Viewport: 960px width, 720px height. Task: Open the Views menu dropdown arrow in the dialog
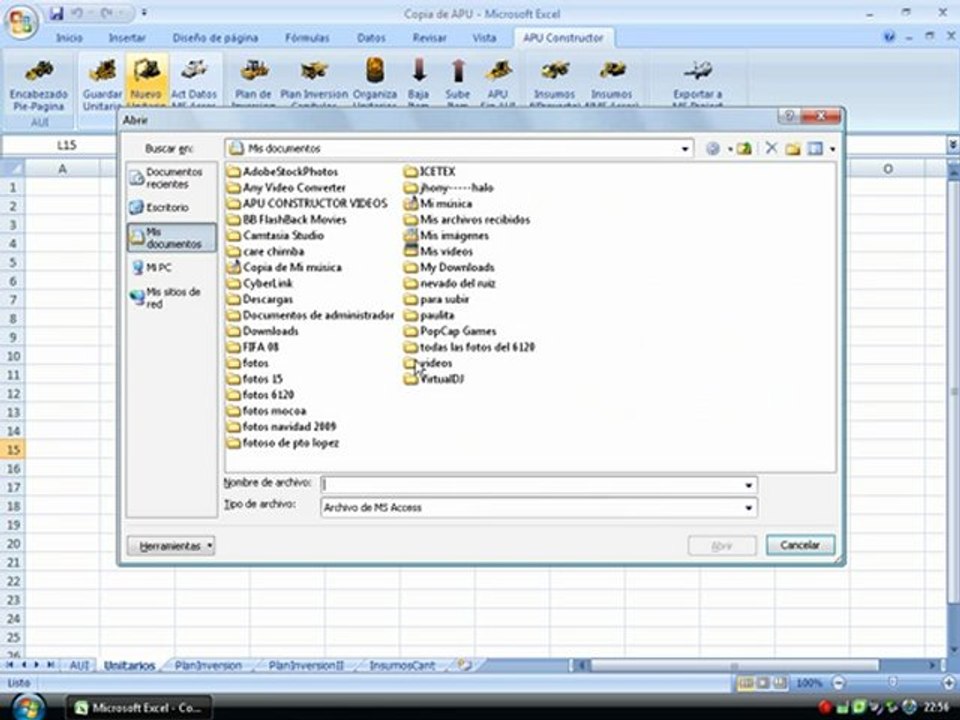coord(832,149)
